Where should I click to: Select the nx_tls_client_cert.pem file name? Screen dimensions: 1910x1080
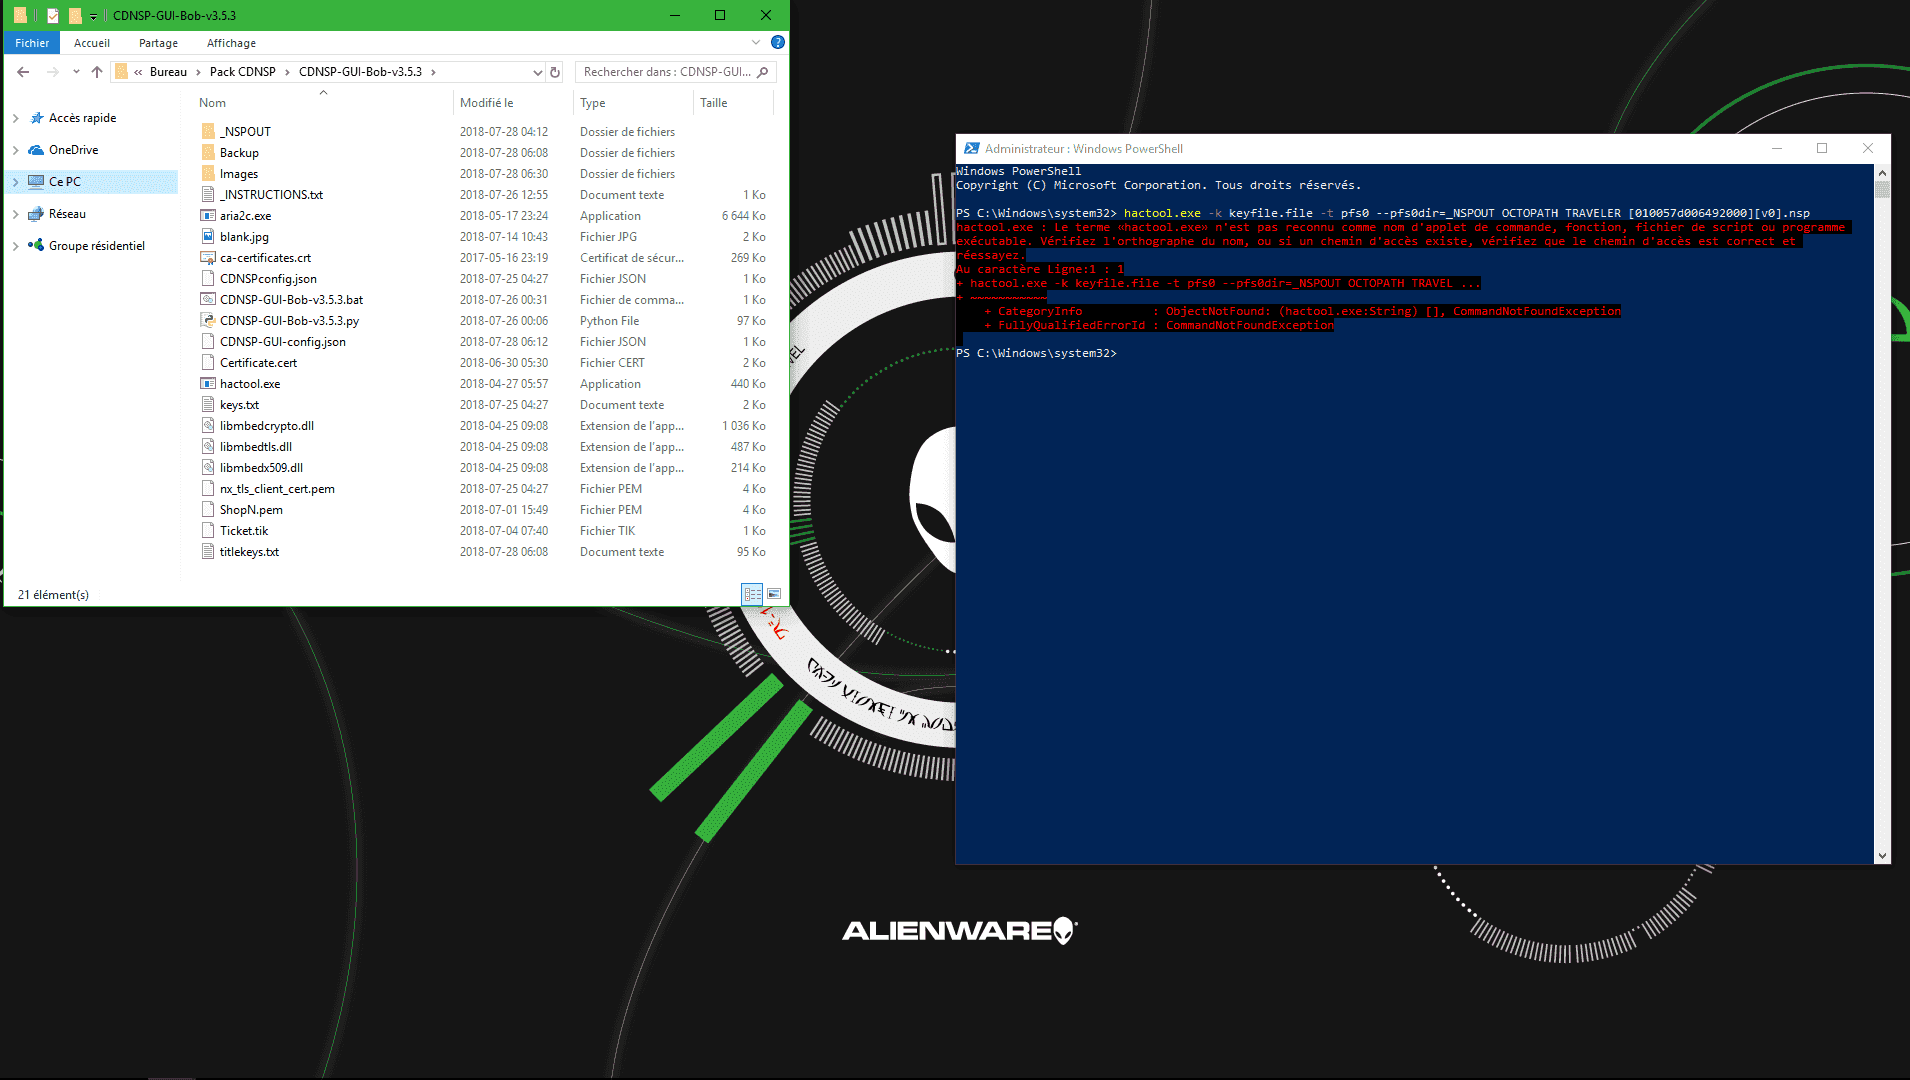(x=277, y=488)
